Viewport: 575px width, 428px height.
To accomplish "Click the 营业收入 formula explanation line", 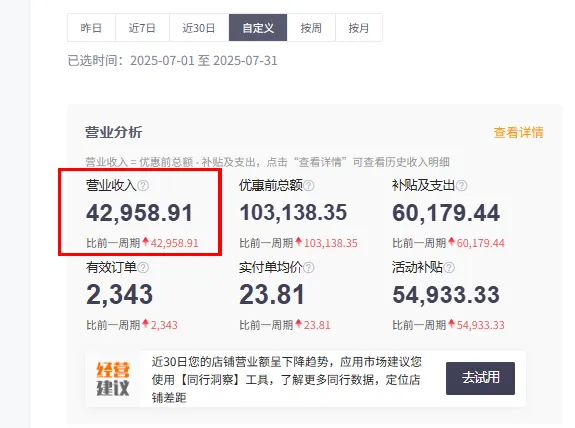I will (267, 162).
